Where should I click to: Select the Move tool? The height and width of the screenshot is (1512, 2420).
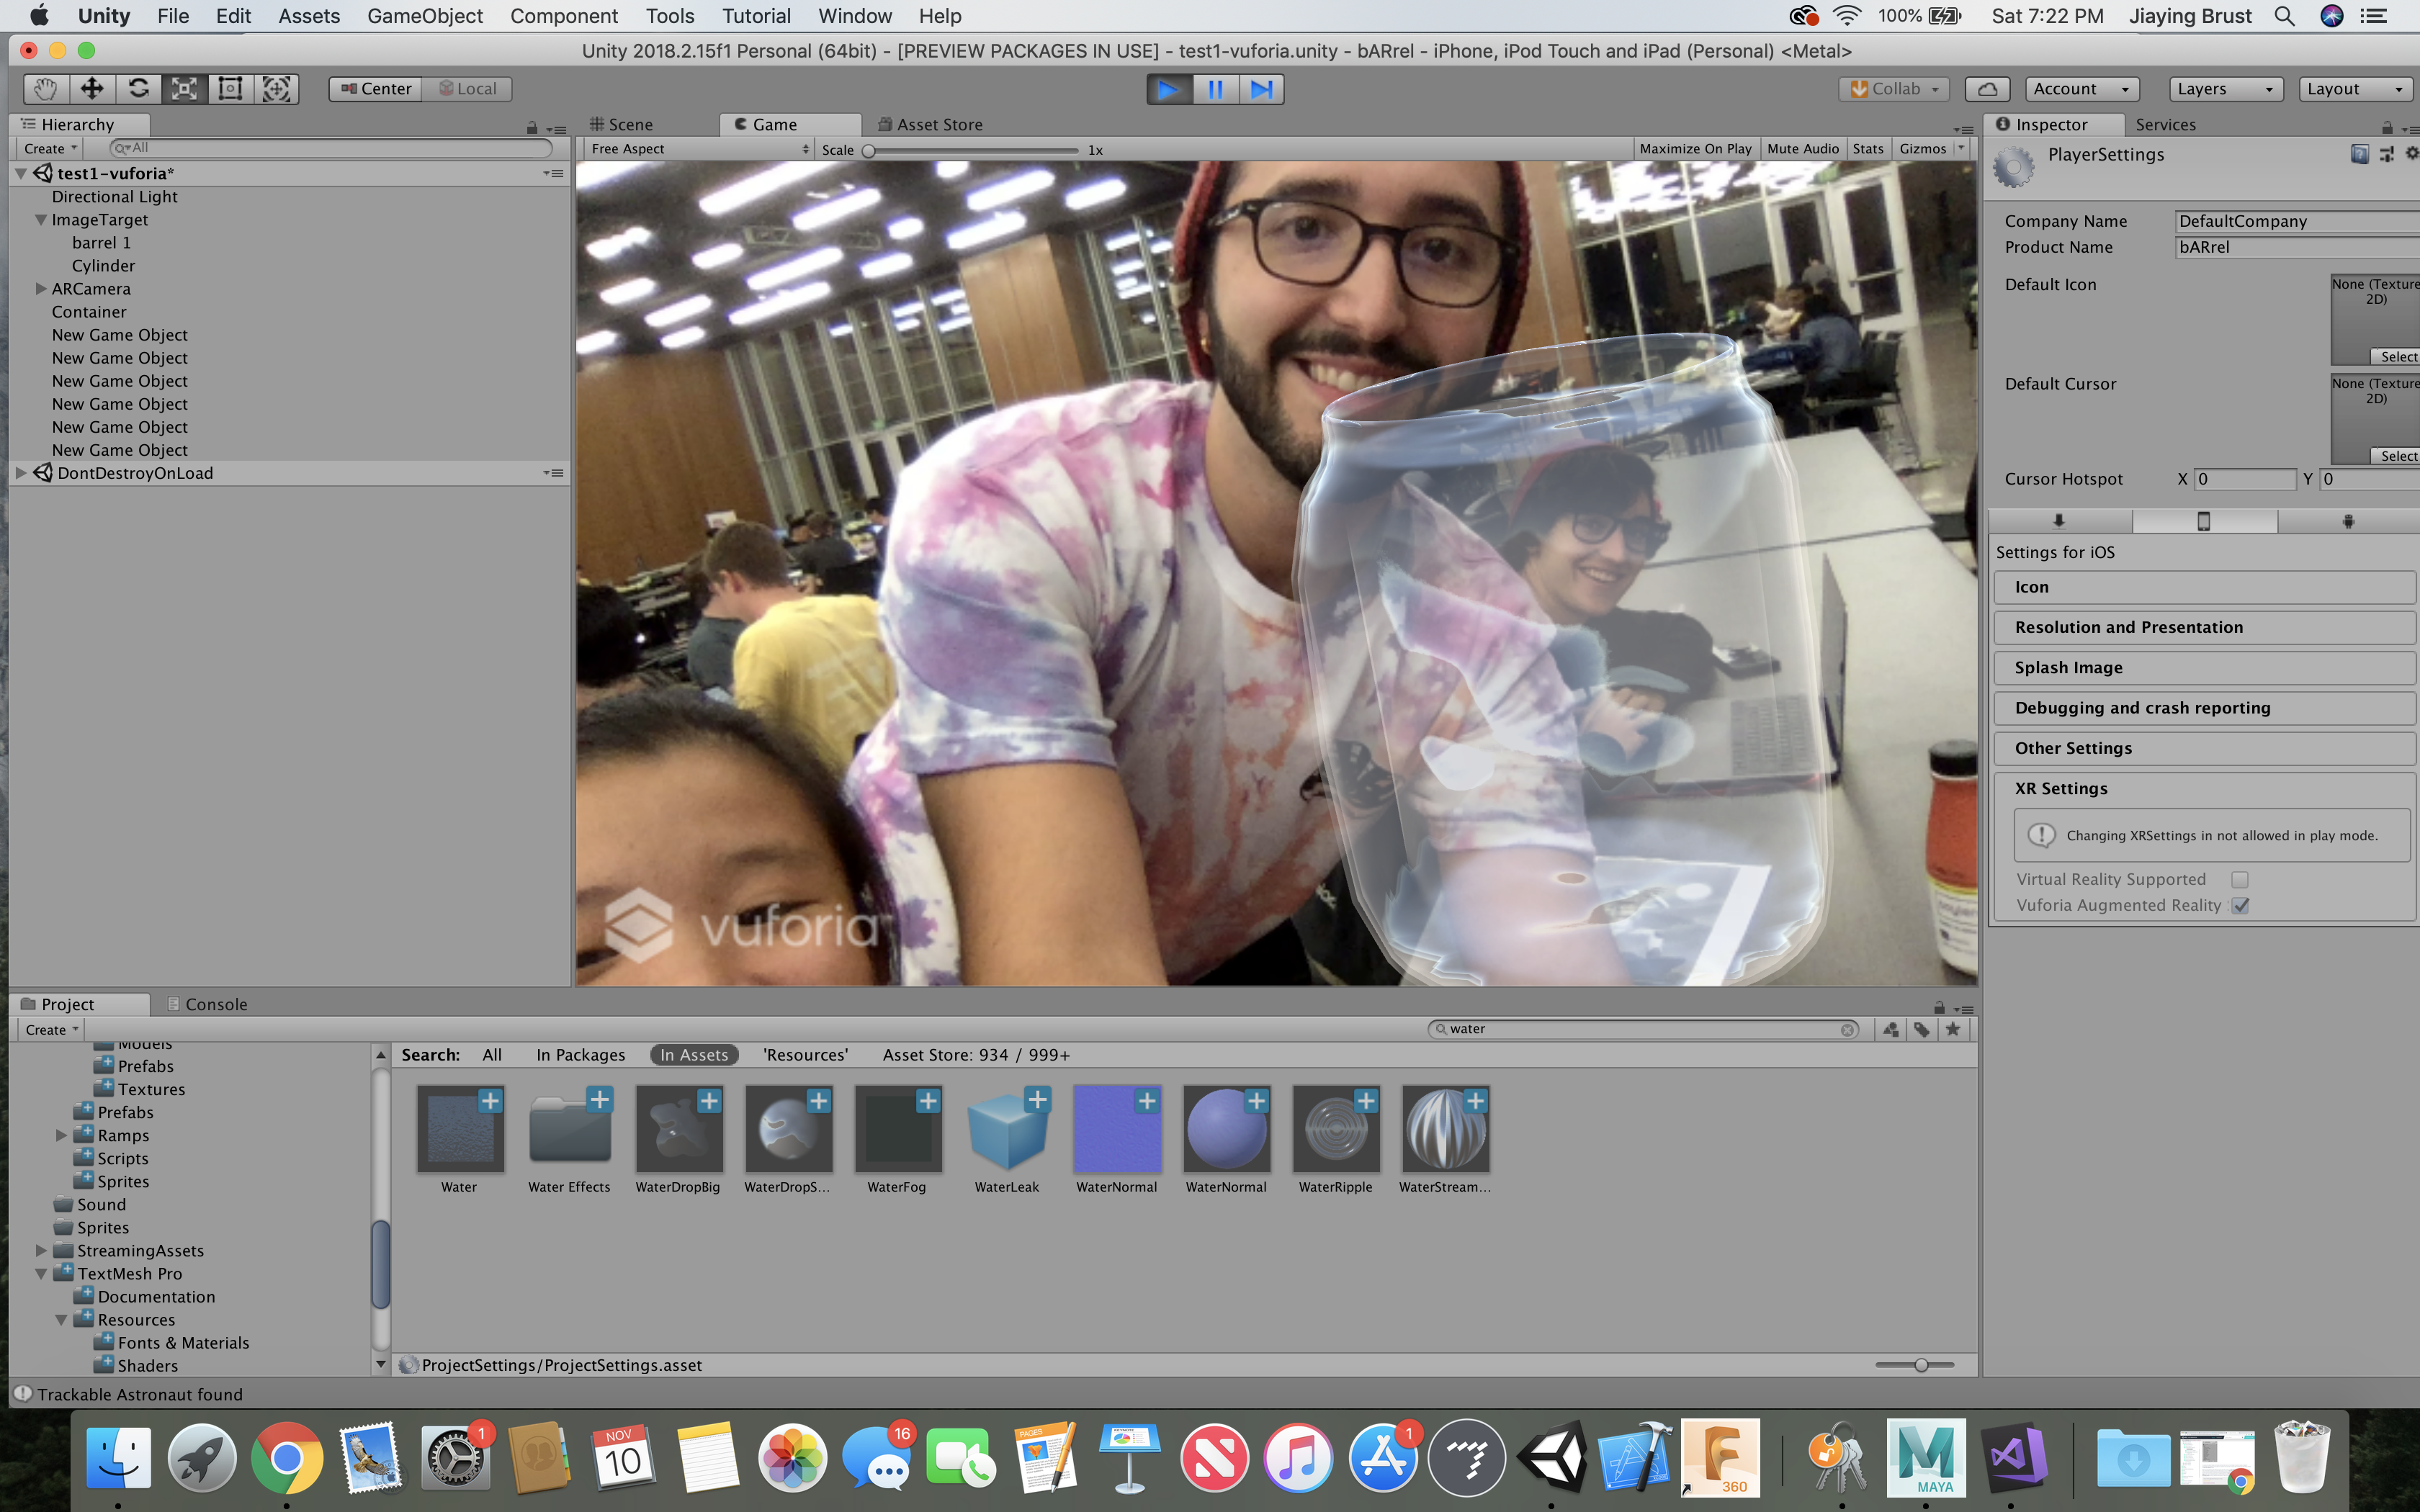coord(92,89)
